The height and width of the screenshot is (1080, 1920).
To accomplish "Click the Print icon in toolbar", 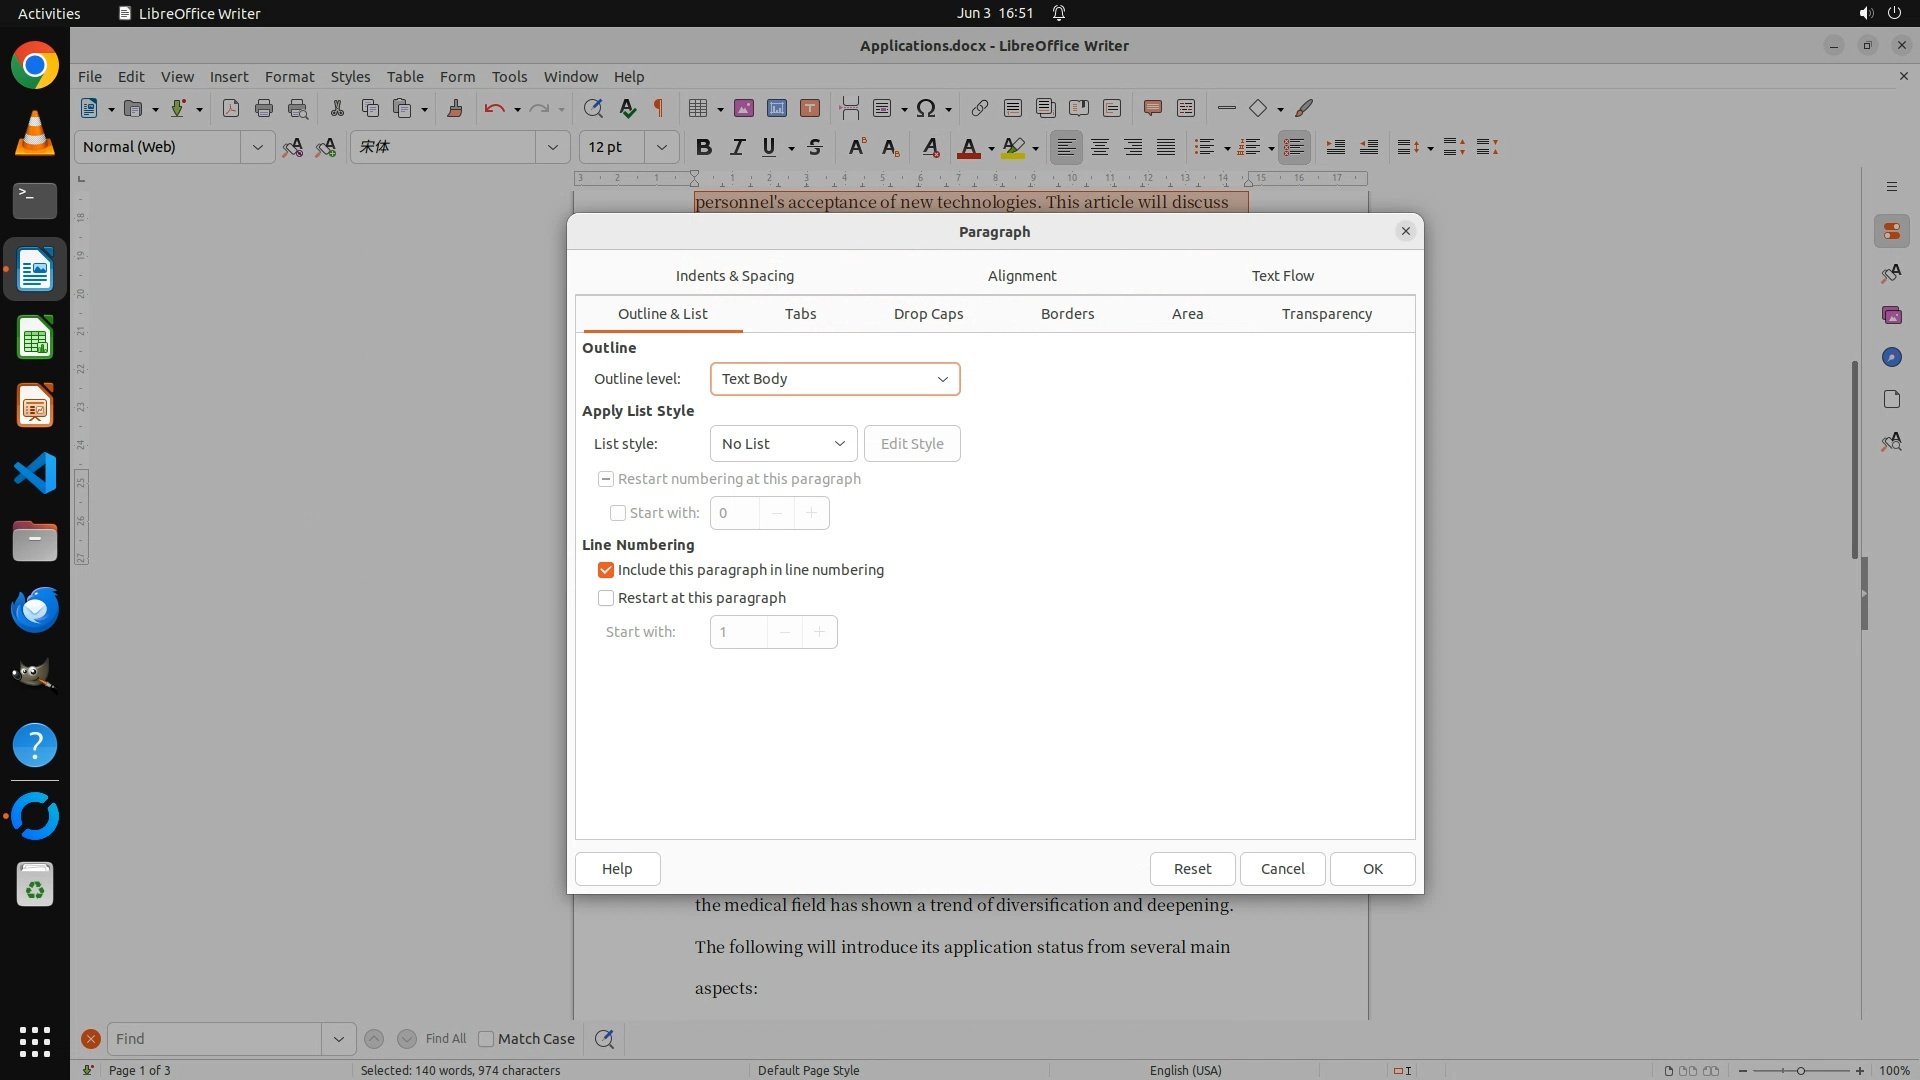I will [x=264, y=108].
